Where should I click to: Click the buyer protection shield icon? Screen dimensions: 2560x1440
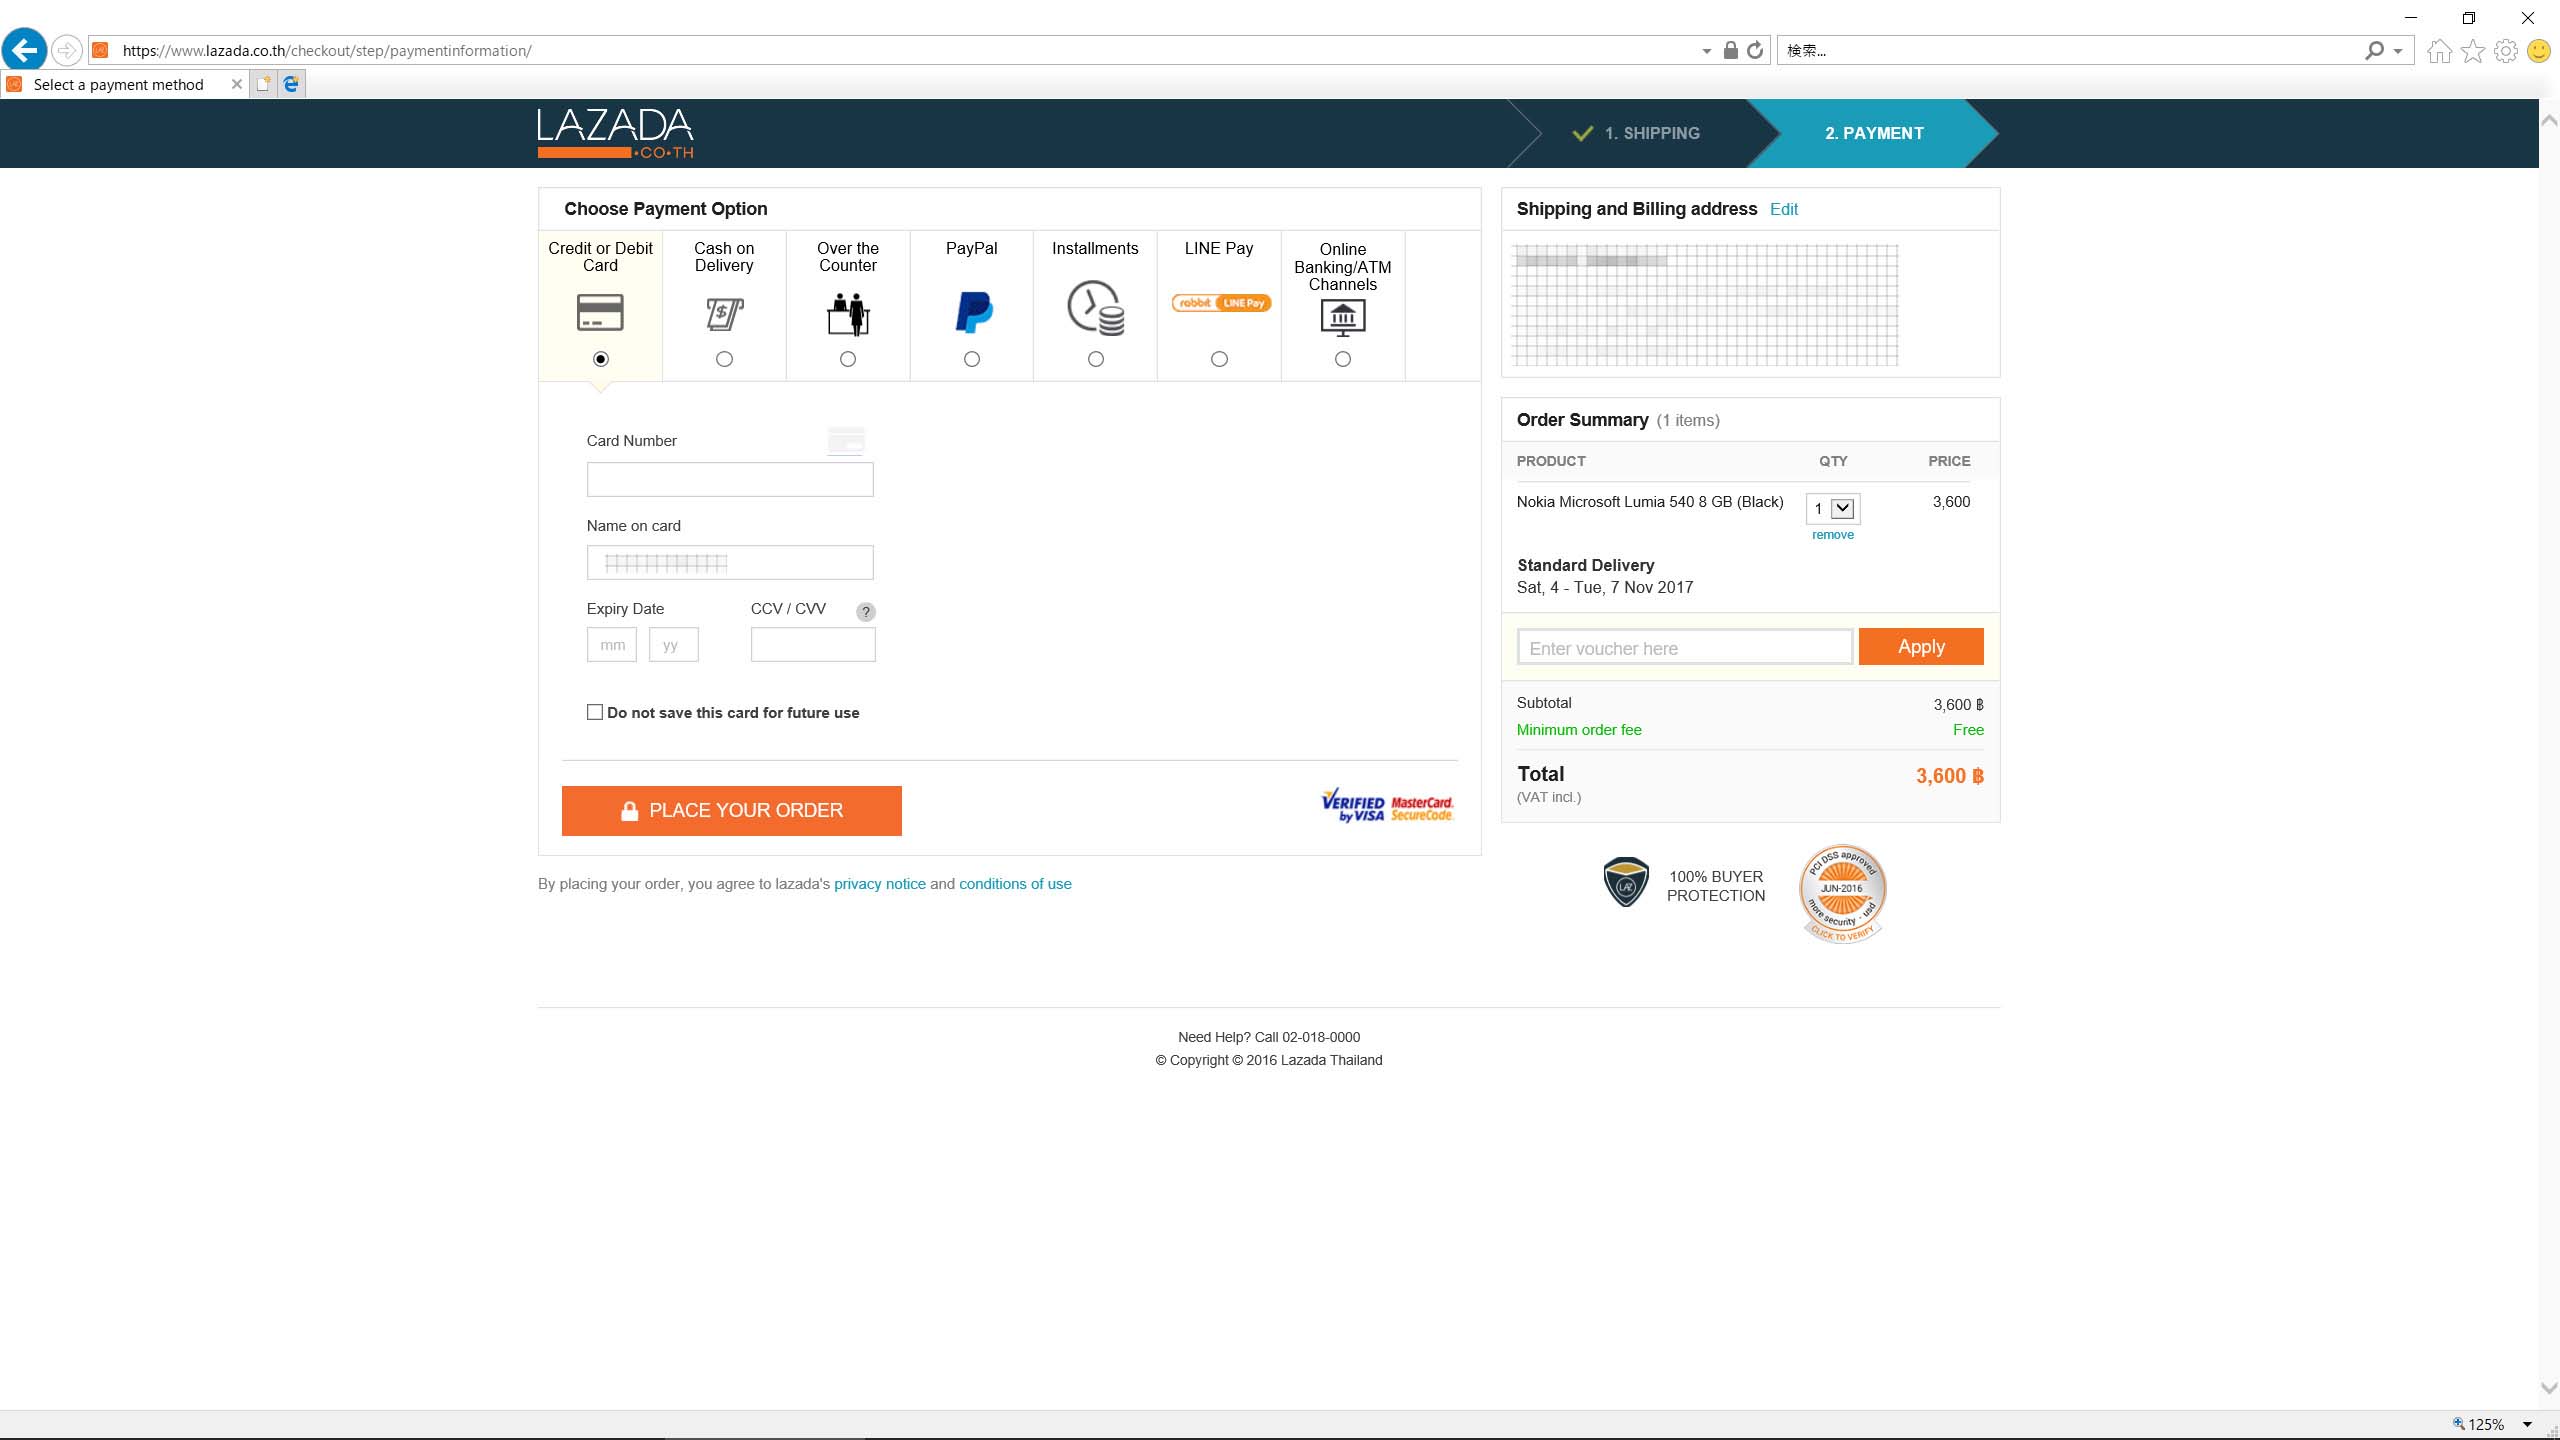pyautogui.click(x=1626, y=882)
